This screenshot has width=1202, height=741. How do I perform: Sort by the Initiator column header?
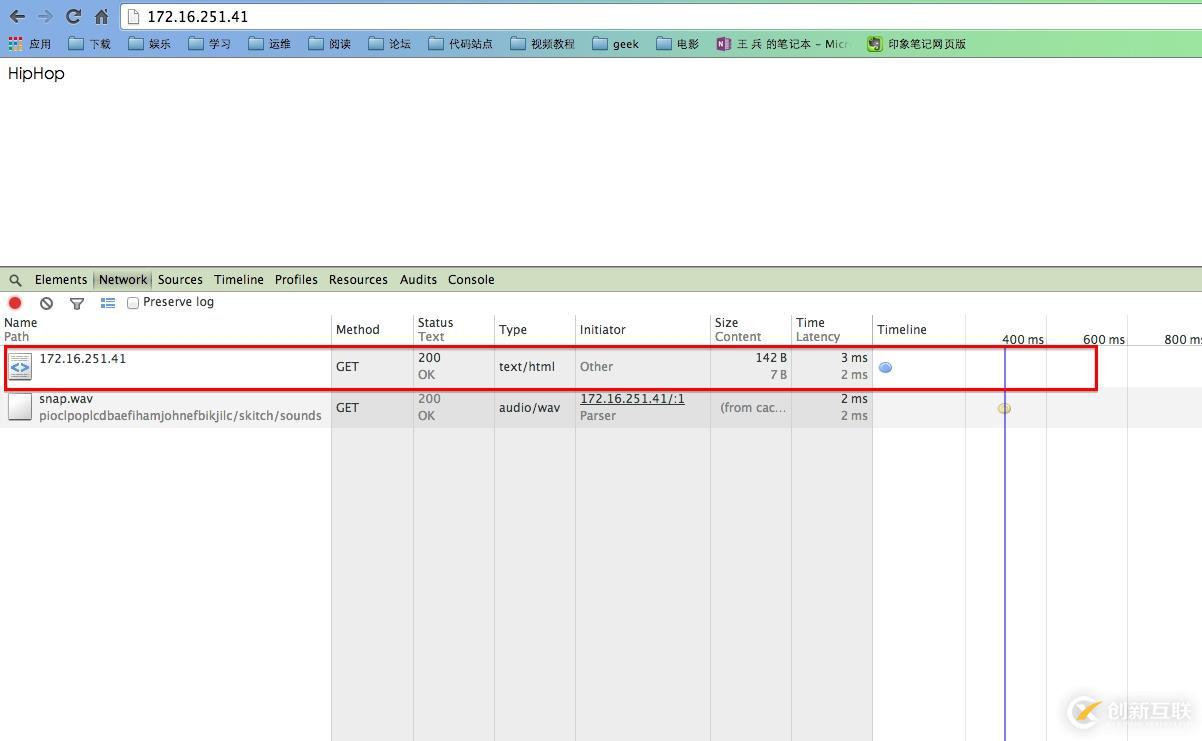point(643,330)
